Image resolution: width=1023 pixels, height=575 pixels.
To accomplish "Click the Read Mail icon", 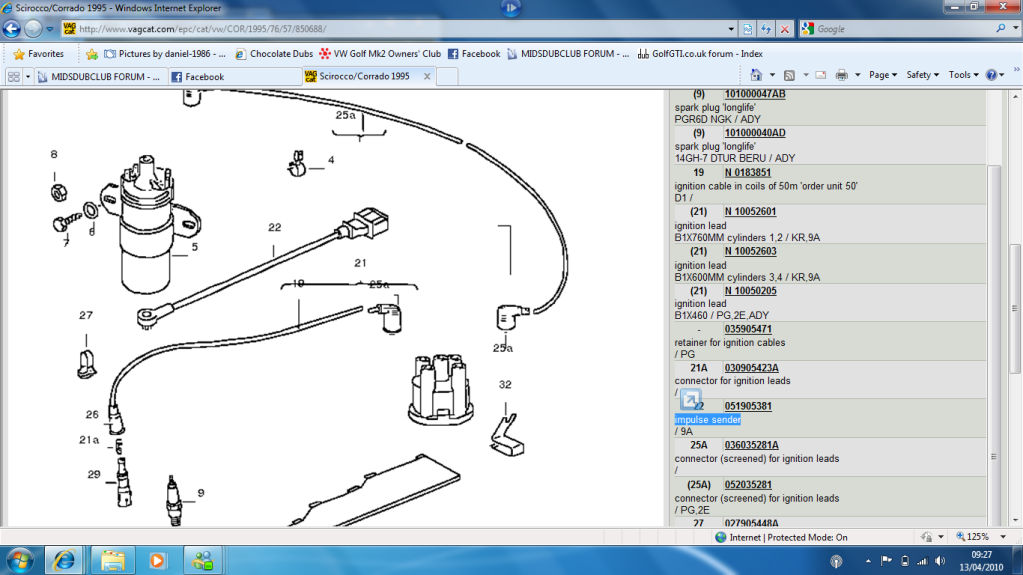I will tap(821, 76).
